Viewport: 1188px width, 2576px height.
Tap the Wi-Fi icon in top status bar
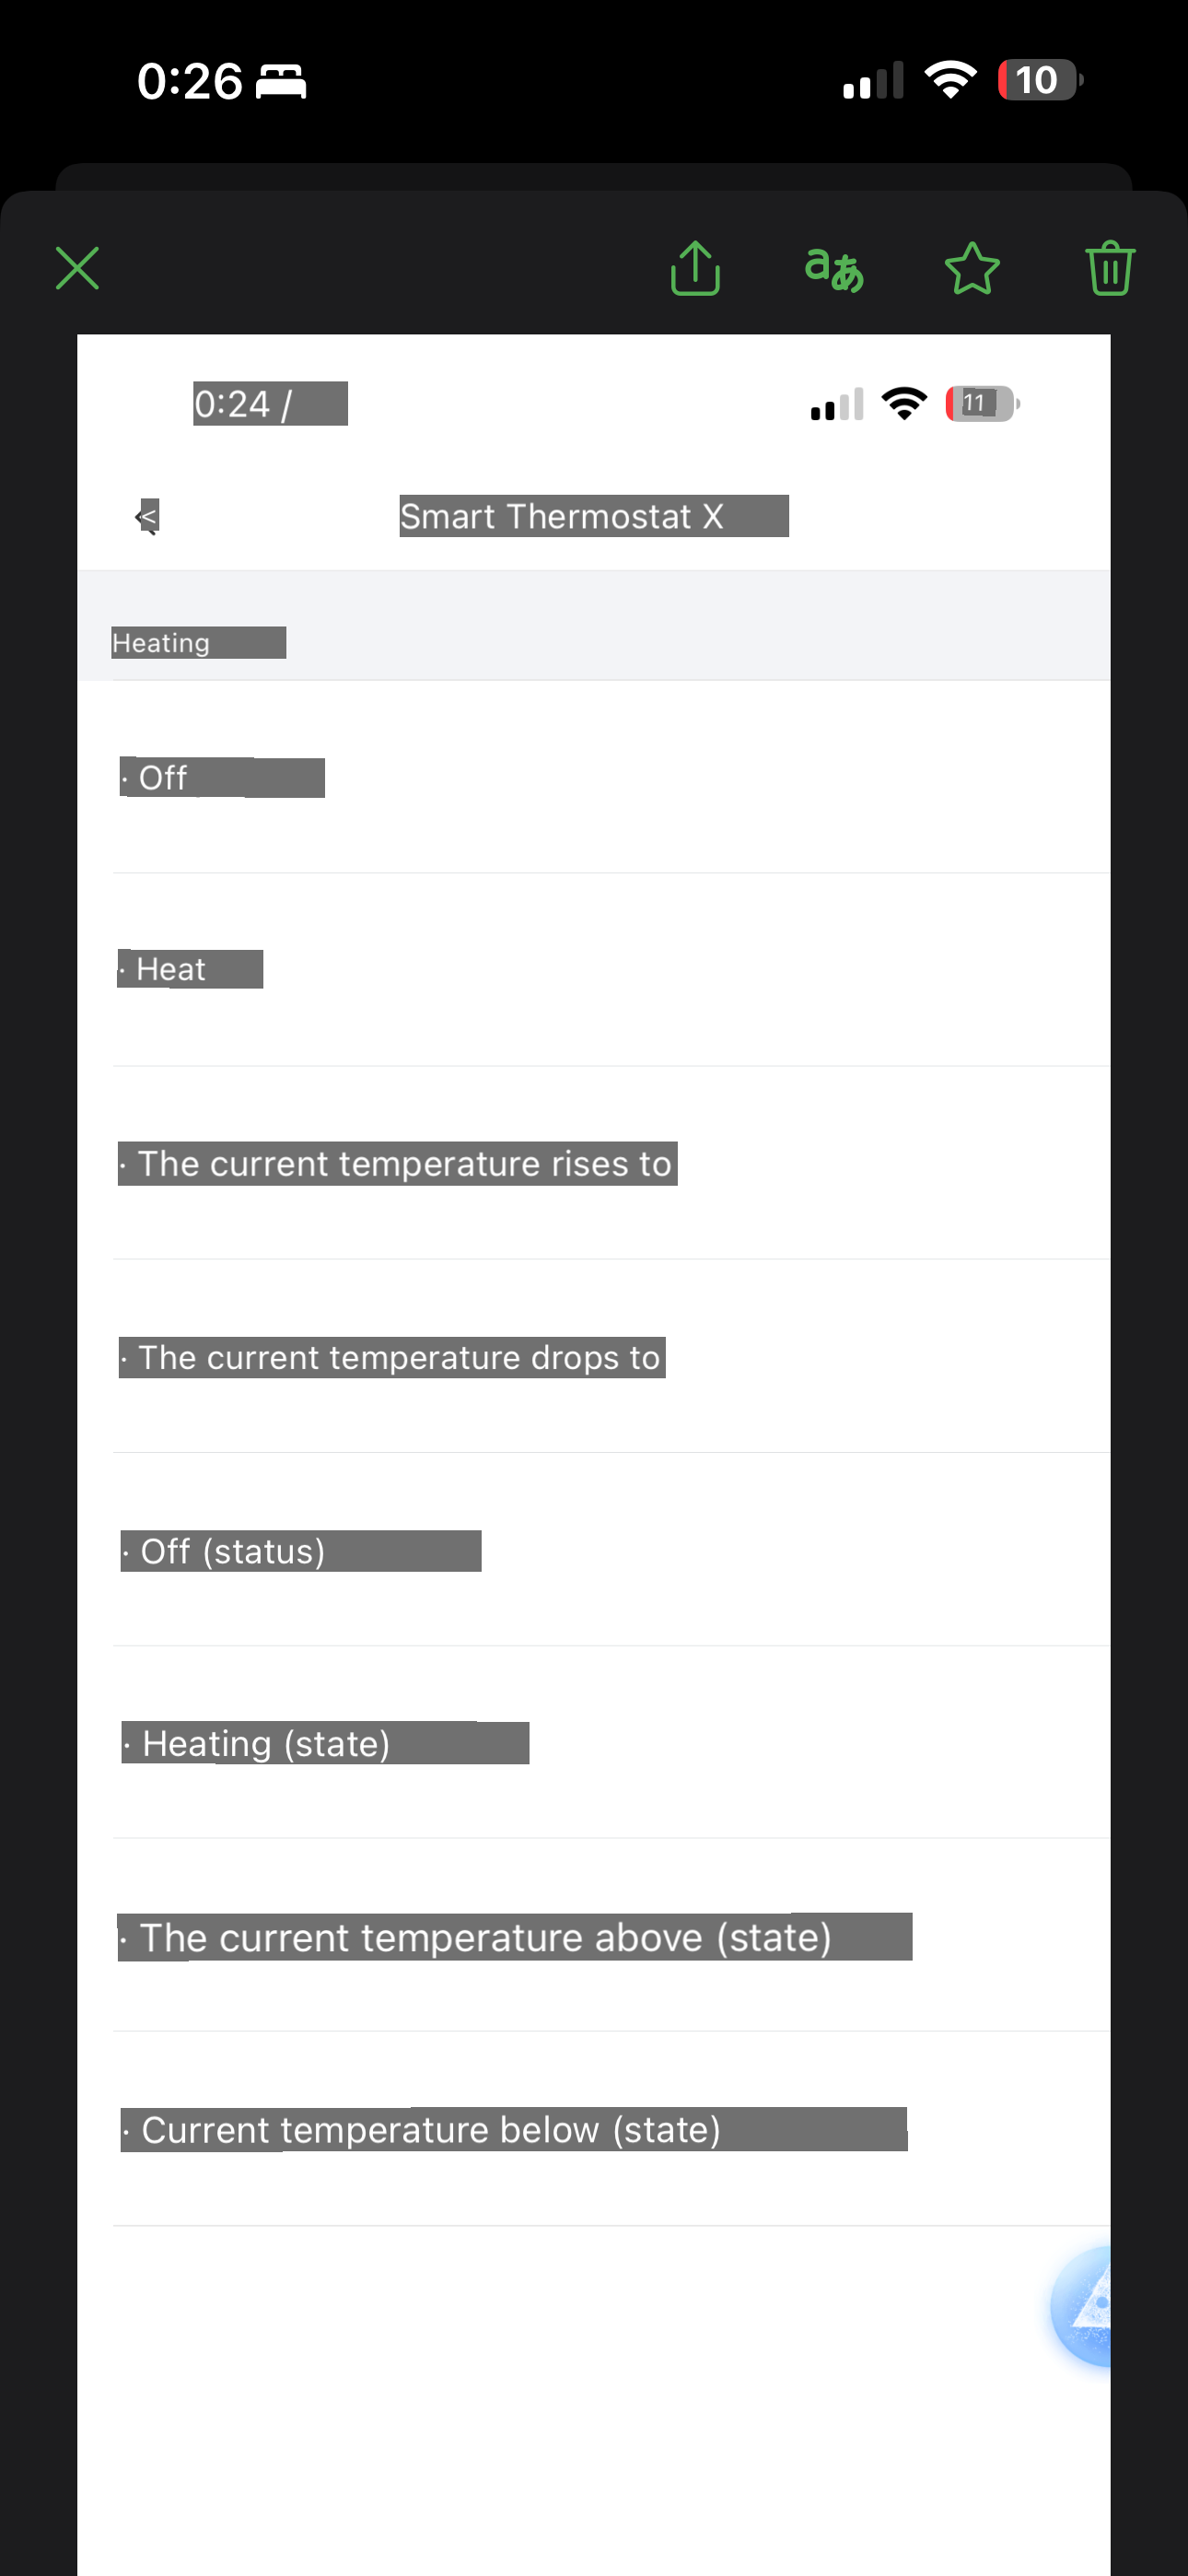(x=950, y=79)
